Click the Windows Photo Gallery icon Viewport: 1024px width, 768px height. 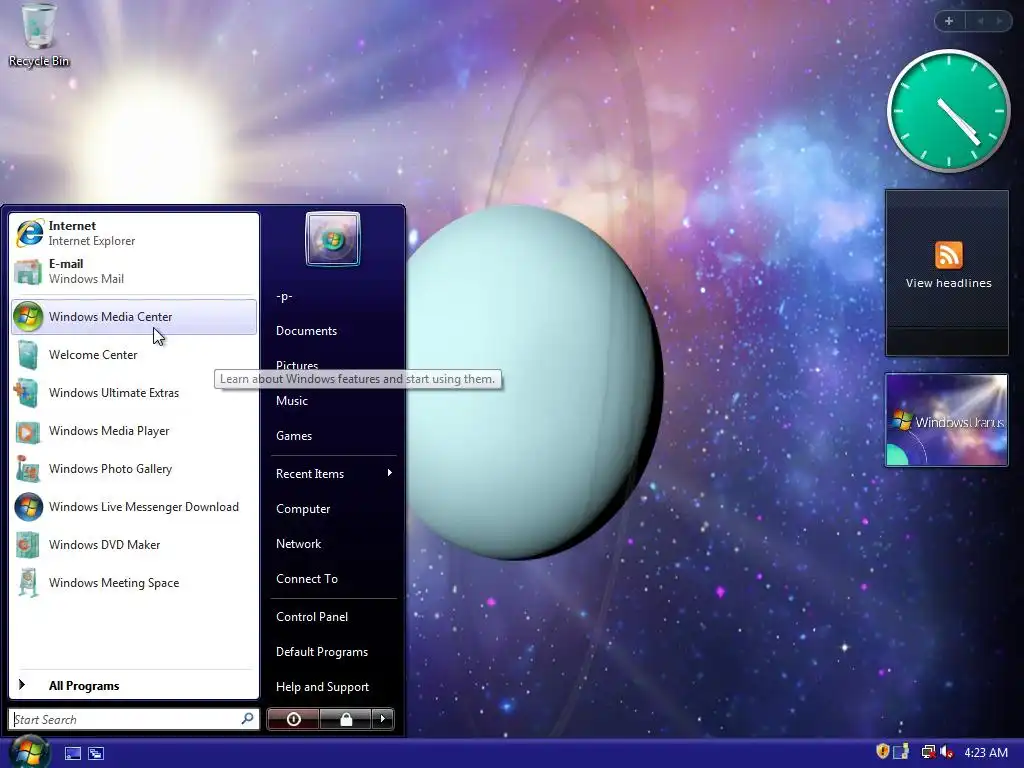click(x=28, y=469)
